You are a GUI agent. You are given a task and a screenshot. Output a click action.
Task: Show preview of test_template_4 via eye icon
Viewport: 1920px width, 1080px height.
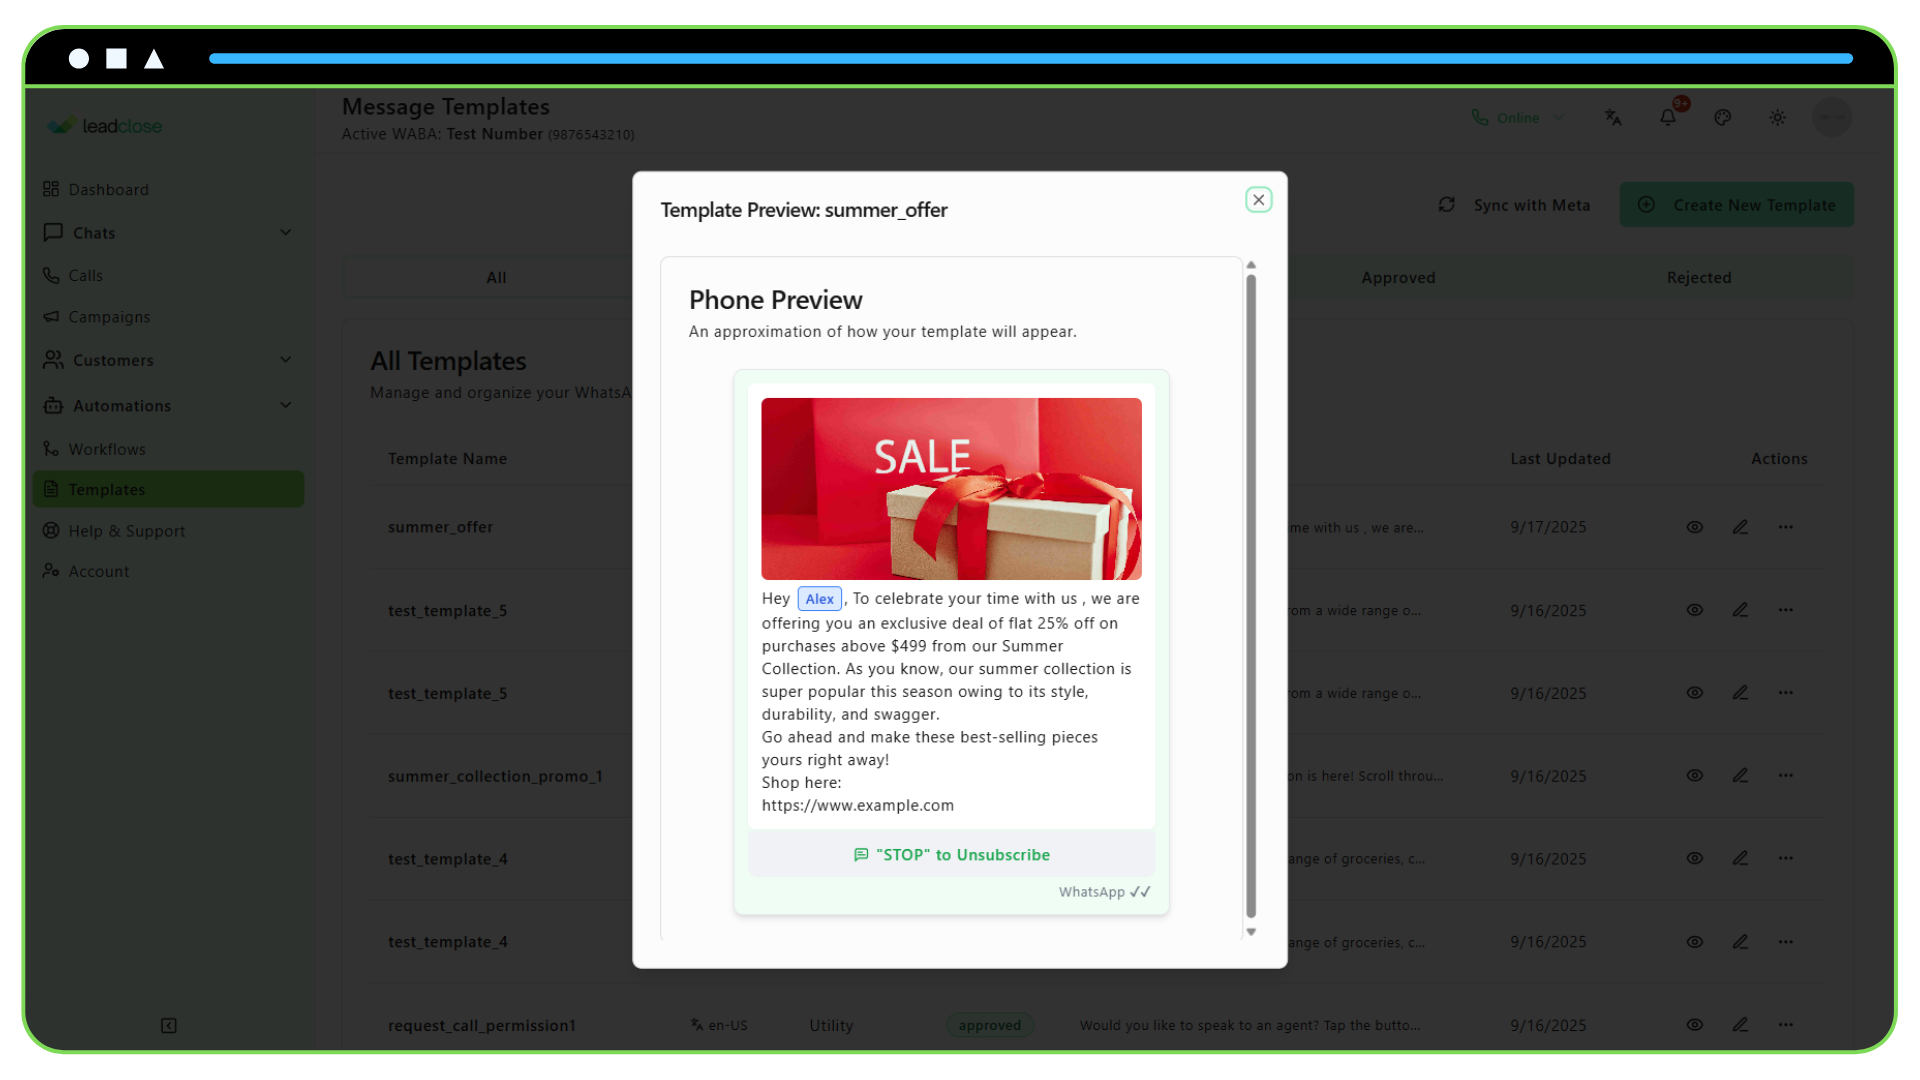[x=1694, y=858]
